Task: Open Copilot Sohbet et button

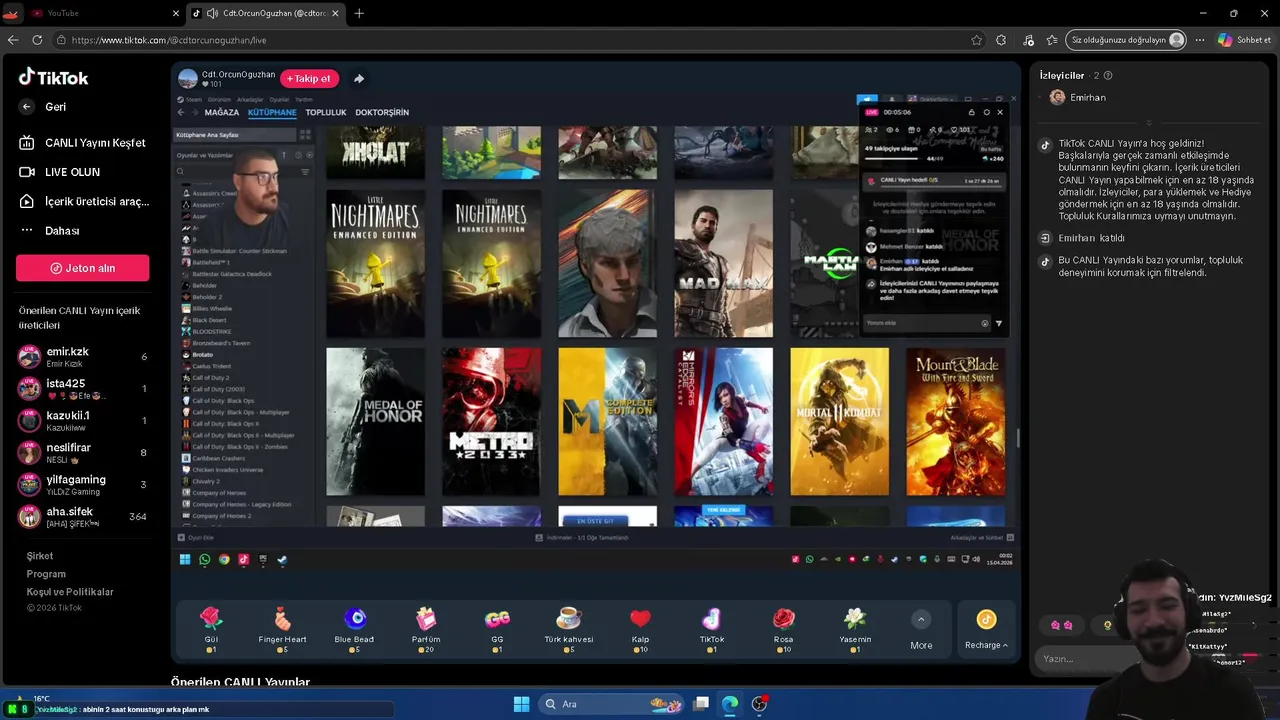Action: 1245,40
